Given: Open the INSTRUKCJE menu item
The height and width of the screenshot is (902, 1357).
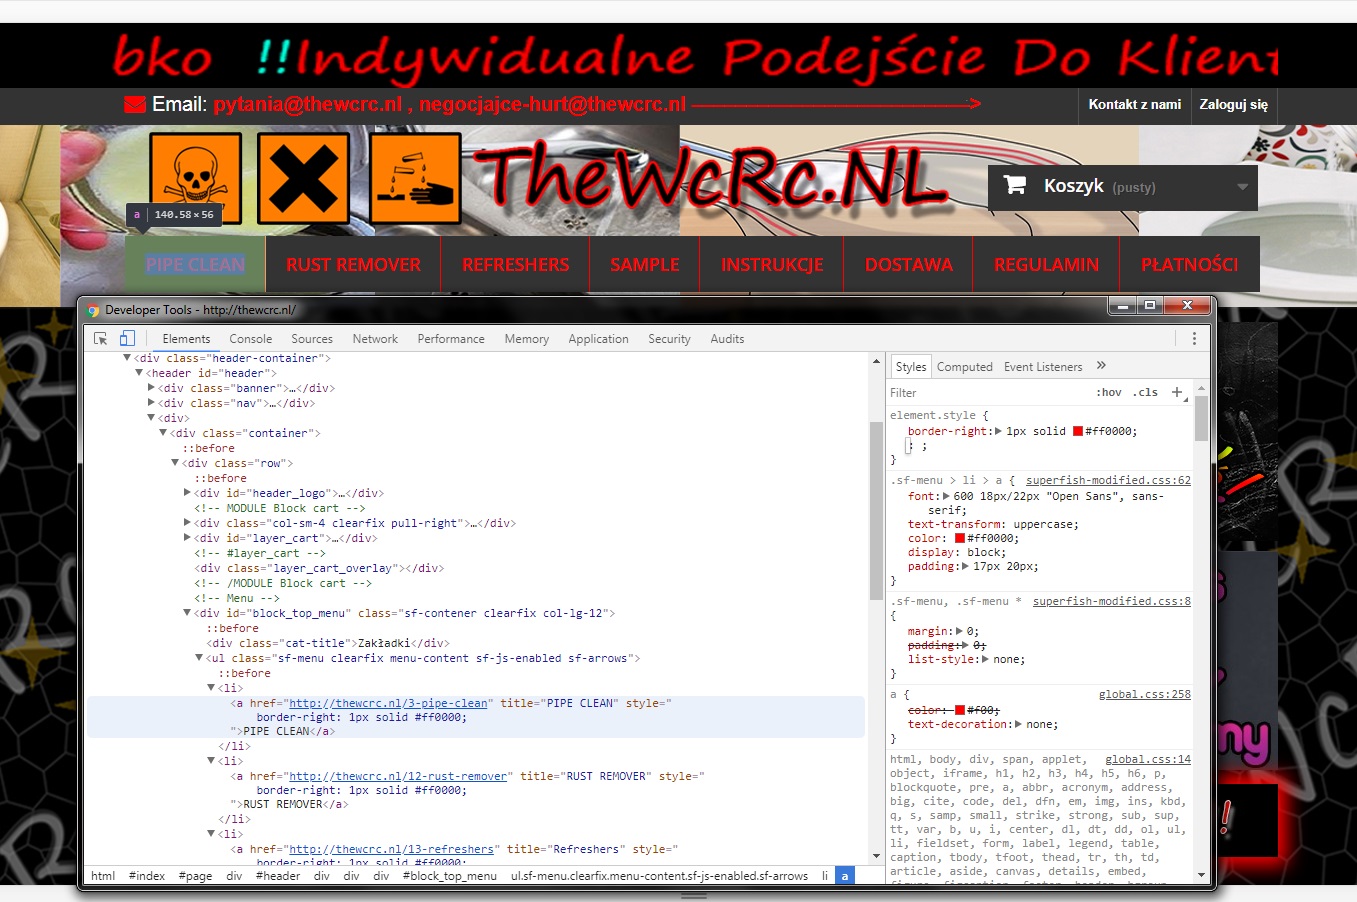Looking at the screenshot, I should tap(772, 264).
